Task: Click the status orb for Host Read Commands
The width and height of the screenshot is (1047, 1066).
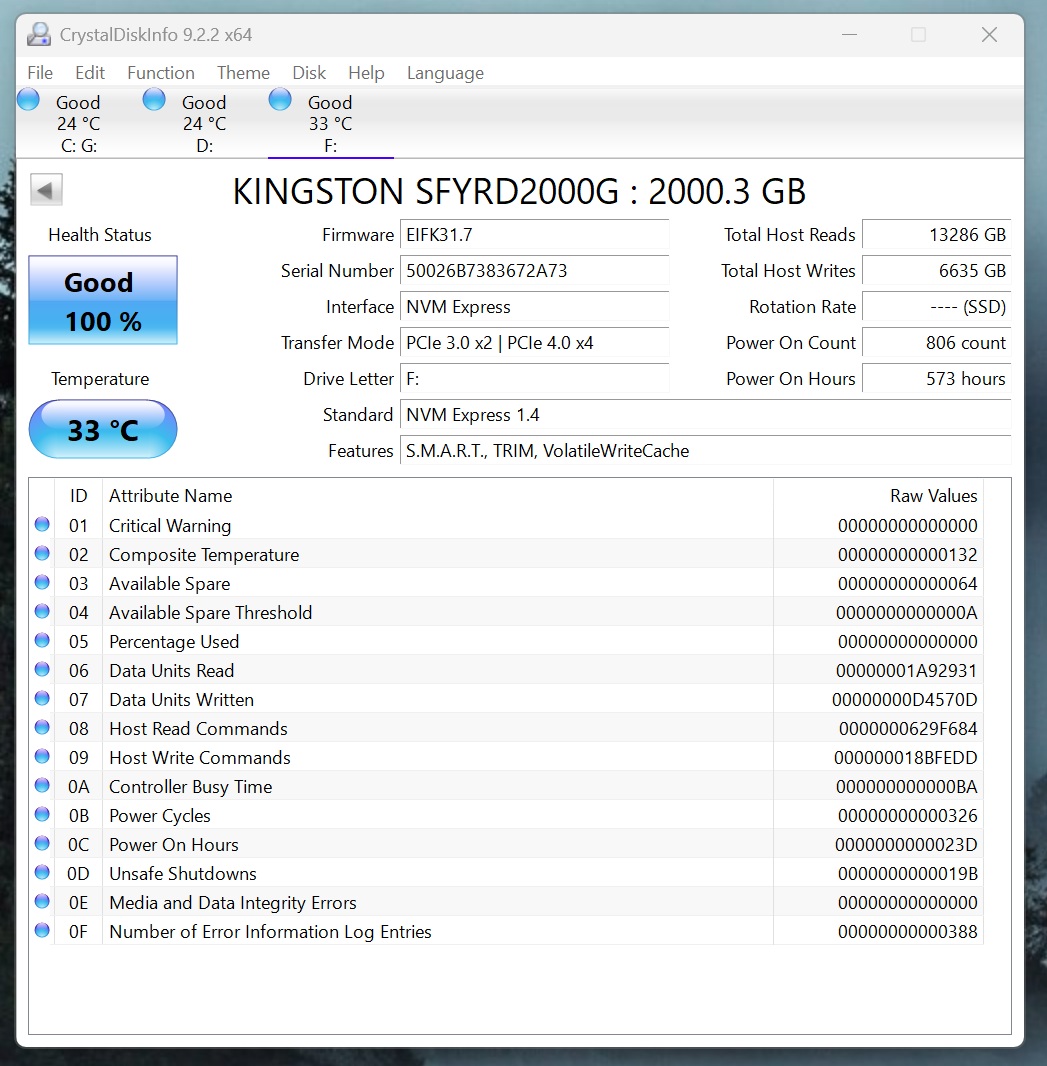Action: click(x=42, y=727)
